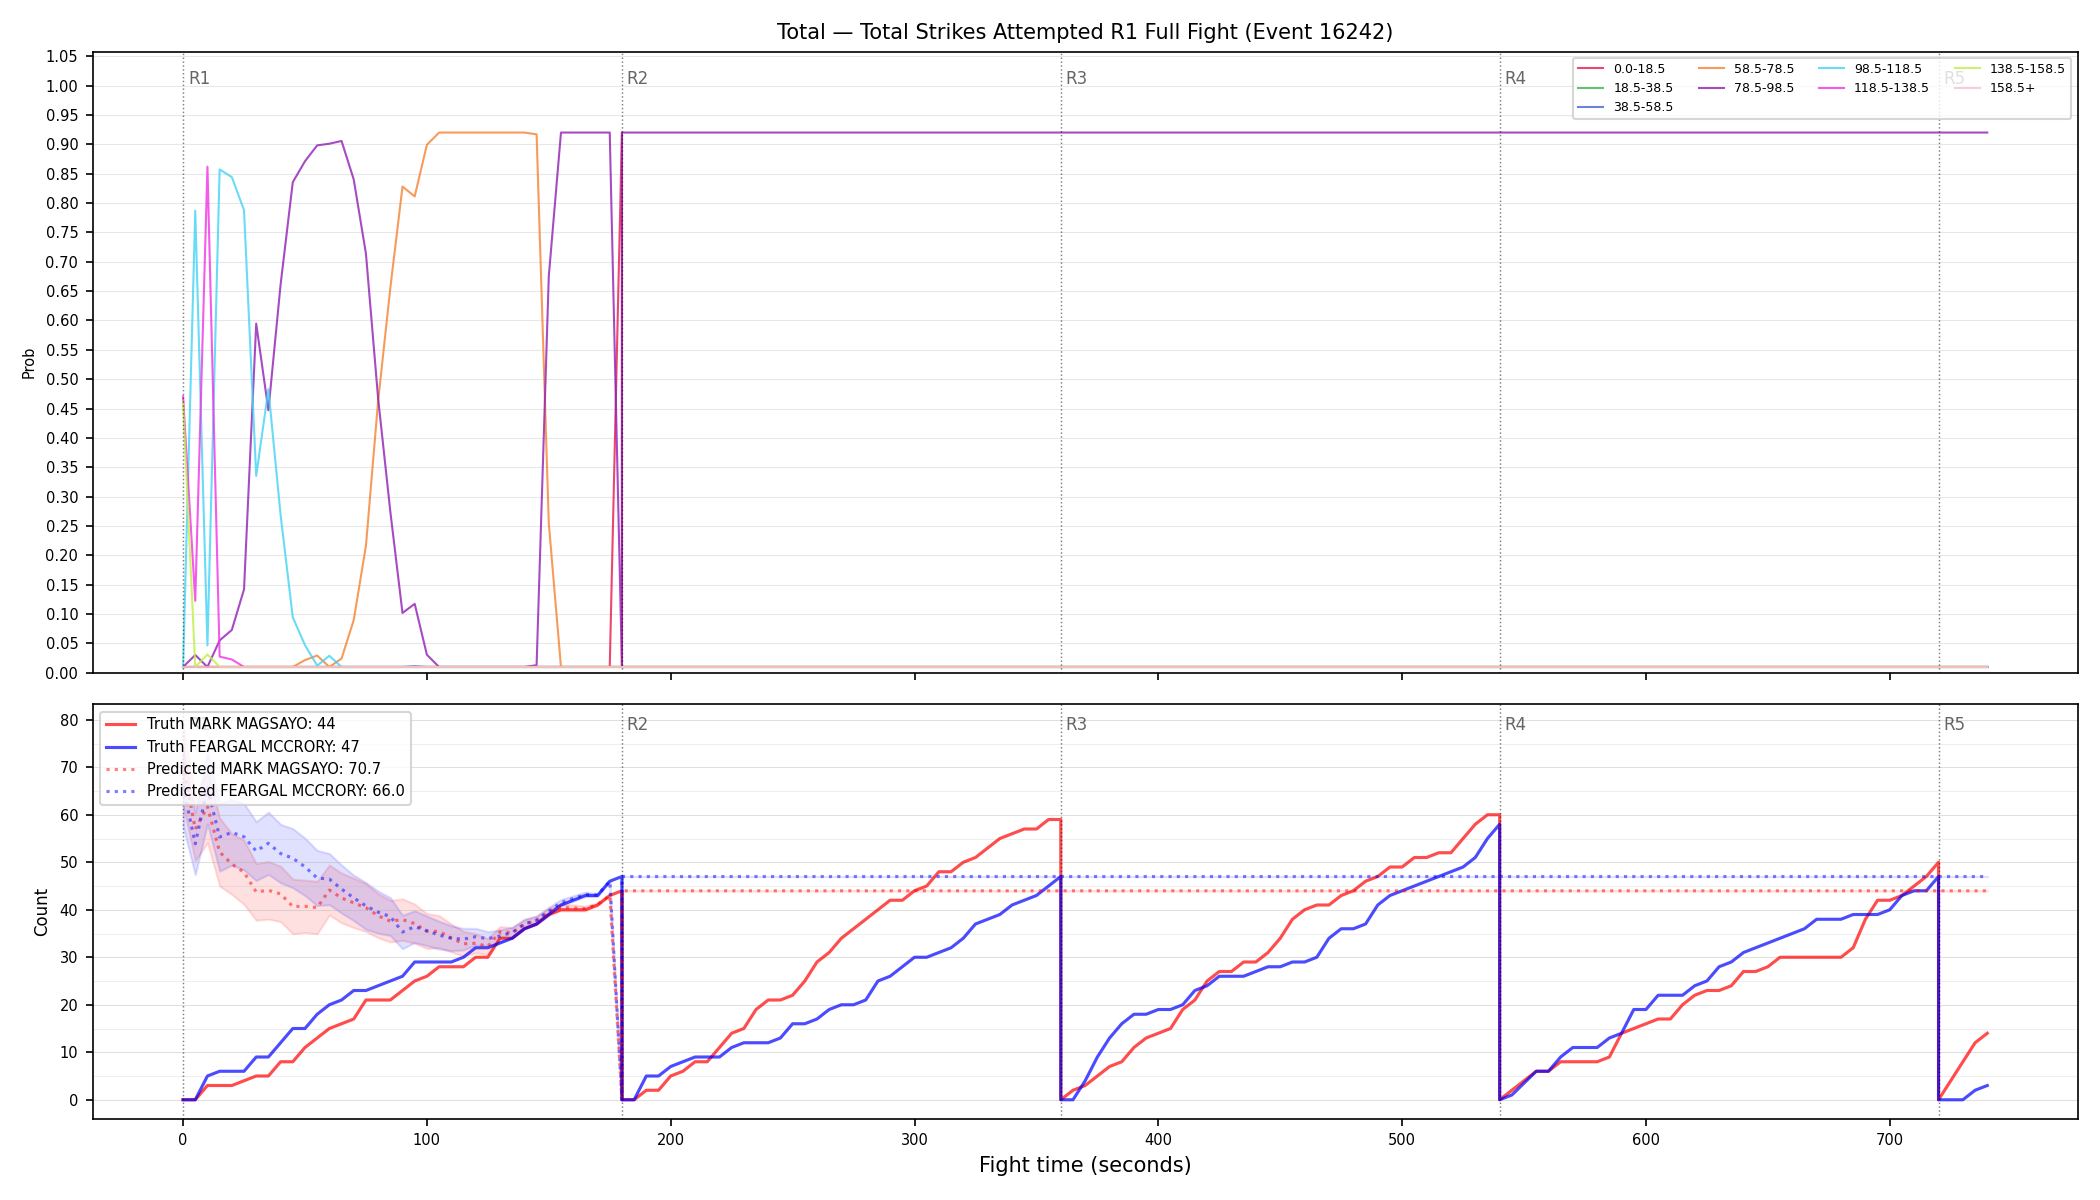Click the 700 tick label on the x-axis
The width and height of the screenshot is (2100, 1200).
1889,1139
